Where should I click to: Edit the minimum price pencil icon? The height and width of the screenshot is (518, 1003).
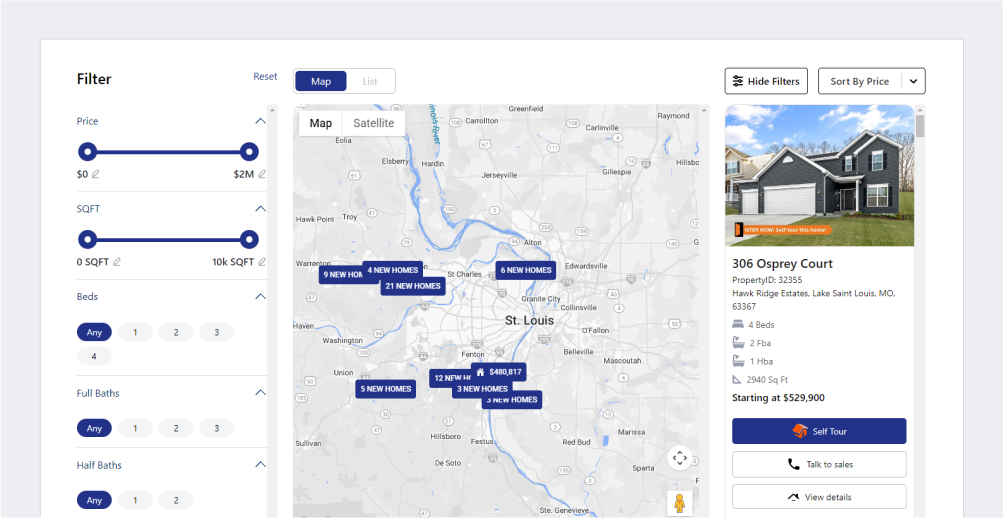(x=95, y=174)
